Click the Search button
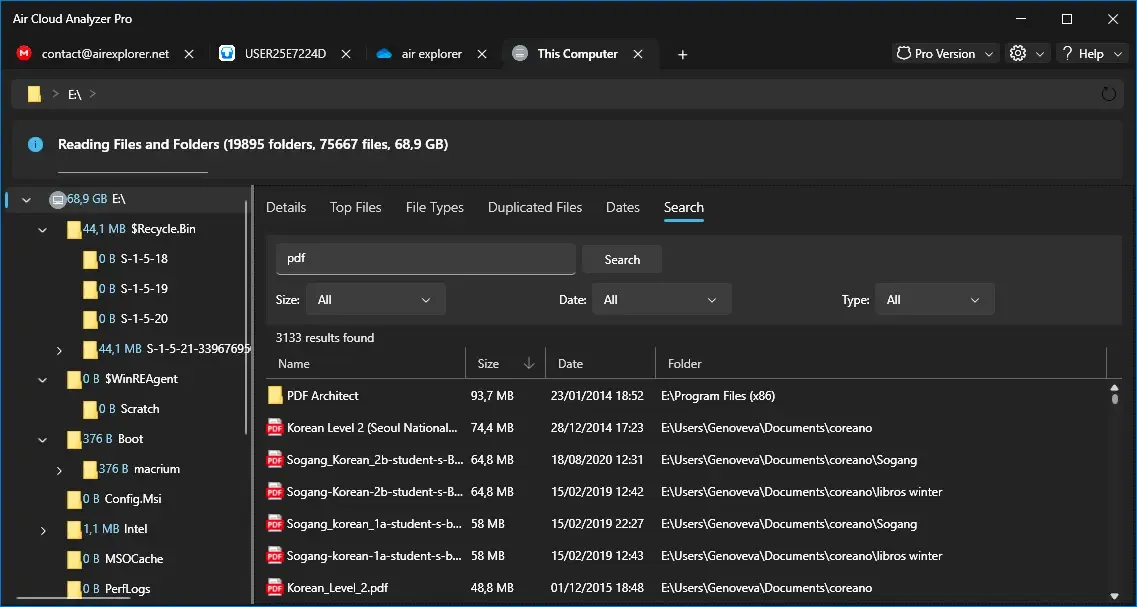Screen dimensions: 1137x607 coord(622,260)
